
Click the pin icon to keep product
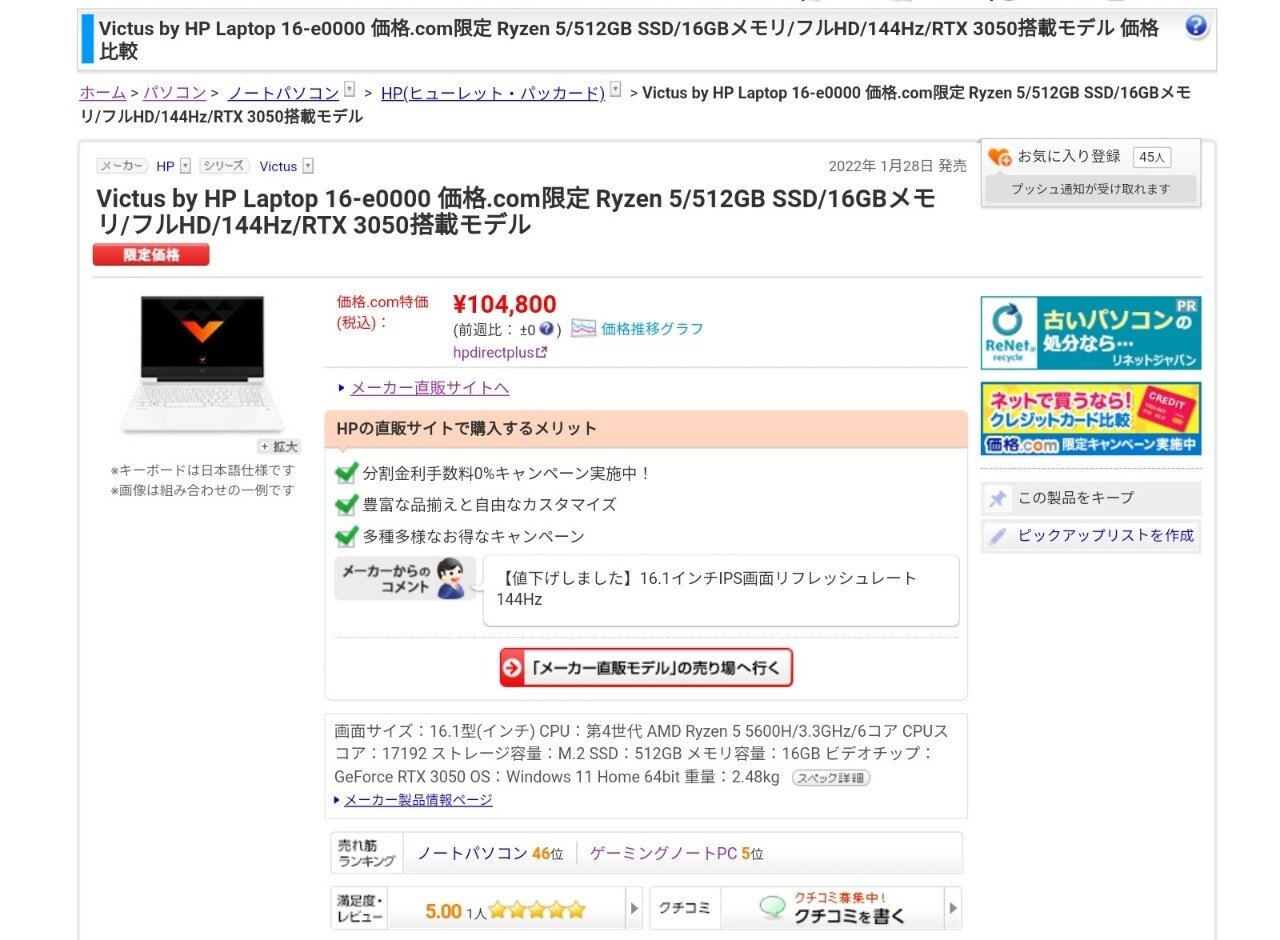point(997,498)
